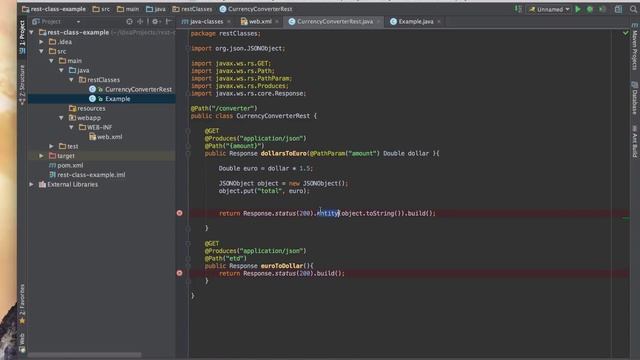
Task: Click CurrencyConverterRest breadcrumb in navigation bar
Action: coord(256,9)
